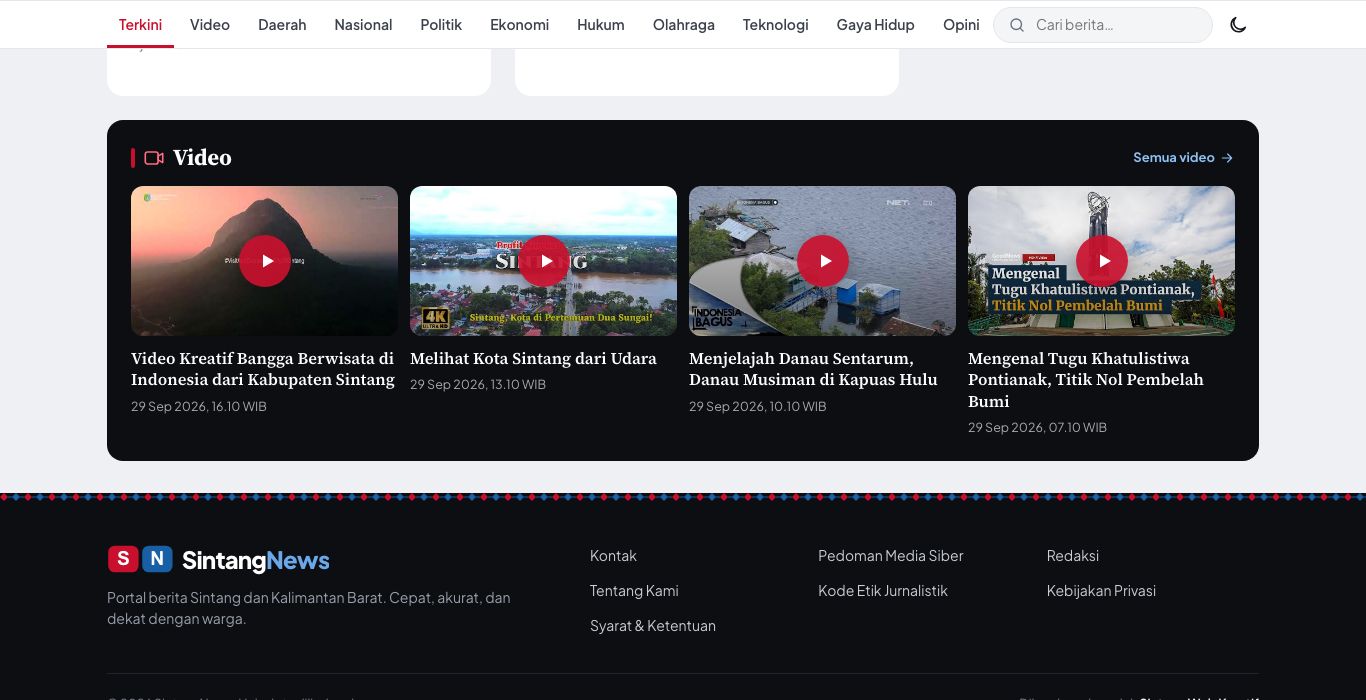Image resolution: width=1366 pixels, height=700 pixels.
Task: Click footer description Portal berita Sintang
Action: (x=309, y=608)
